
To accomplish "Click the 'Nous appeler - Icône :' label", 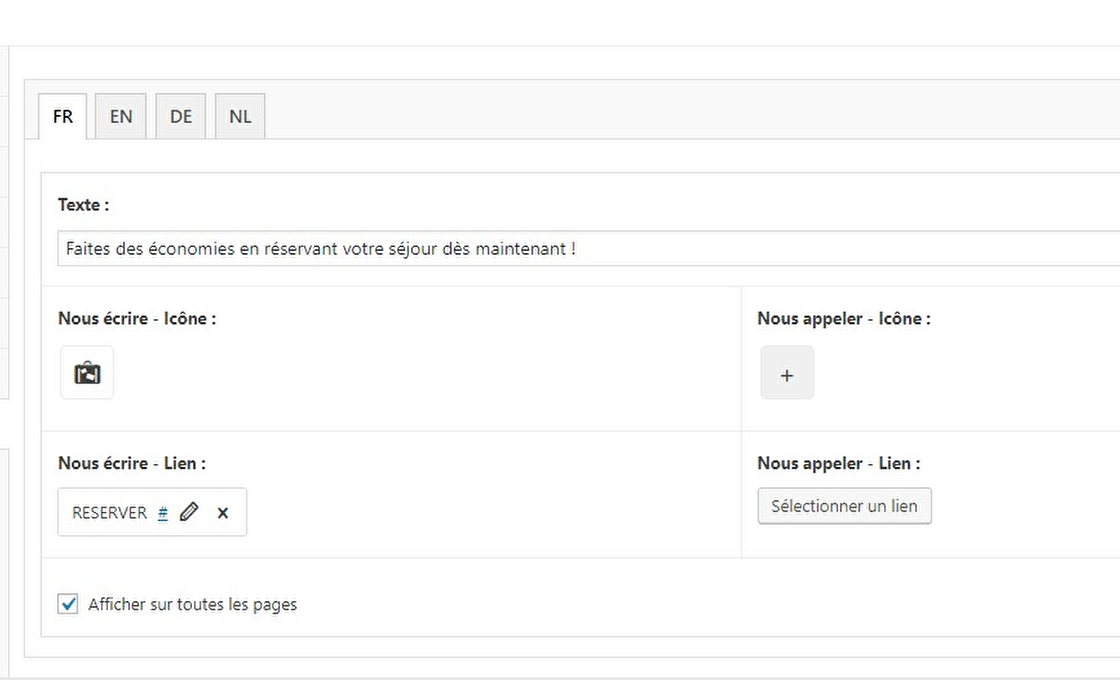I will pos(843,319).
